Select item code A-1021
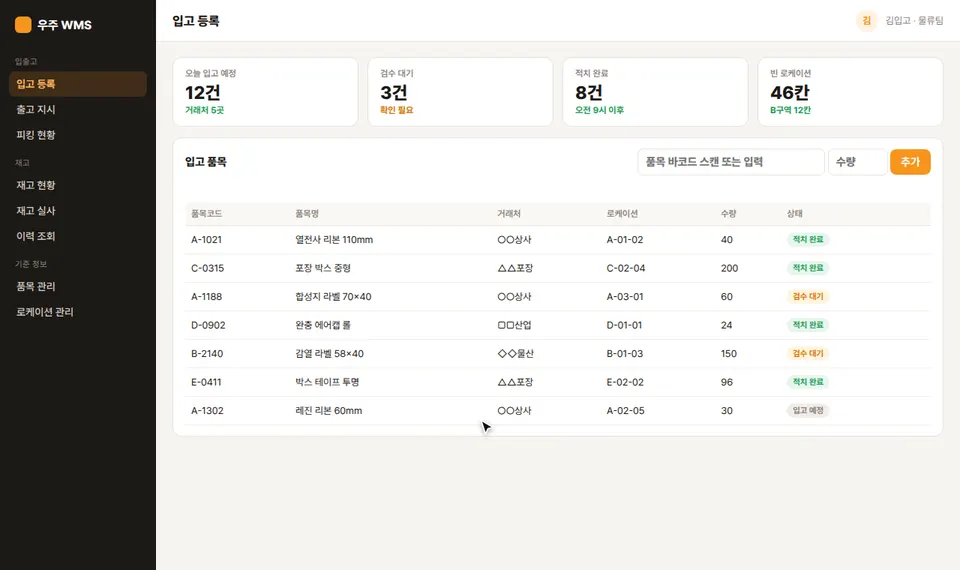 point(206,240)
